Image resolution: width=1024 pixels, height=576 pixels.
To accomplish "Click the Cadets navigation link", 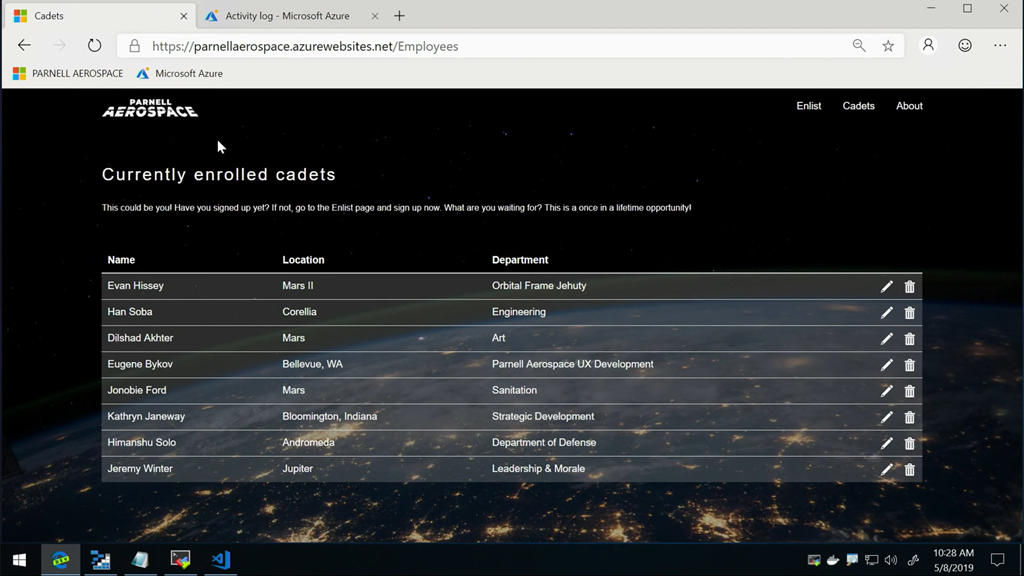I will [858, 106].
